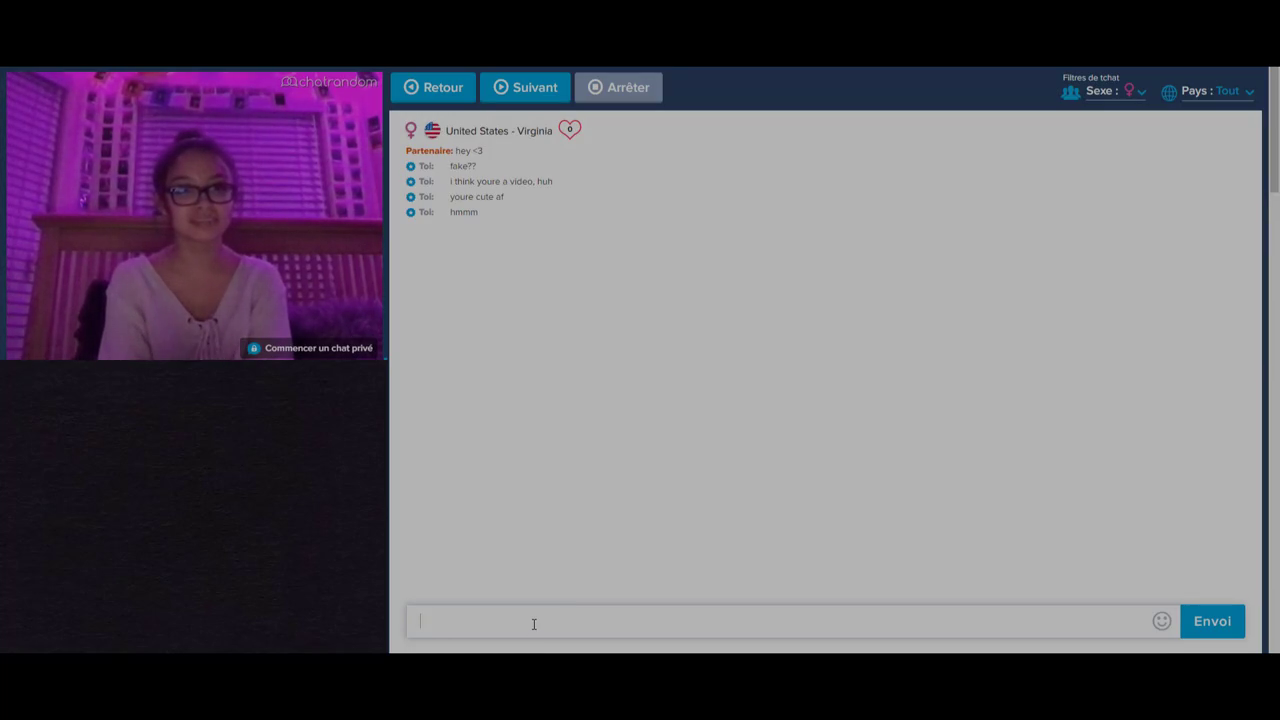Click the female gender symbol next to US flag
This screenshot has width=1280, height=720.
coord(411,131)
